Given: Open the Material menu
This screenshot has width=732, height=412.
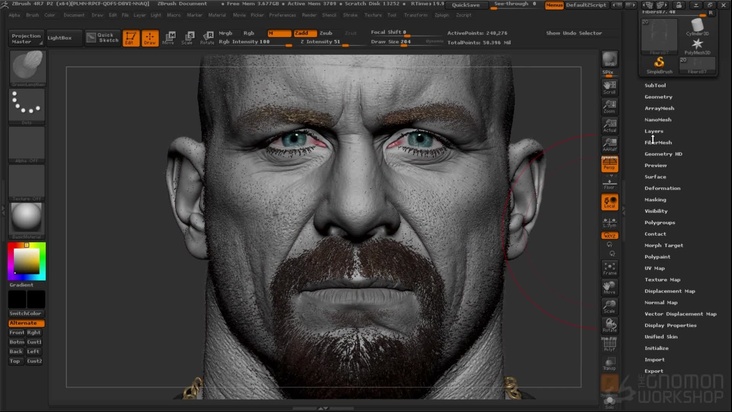Looking at the screenshot, I should pyautogui.click(x=217, y=15).
